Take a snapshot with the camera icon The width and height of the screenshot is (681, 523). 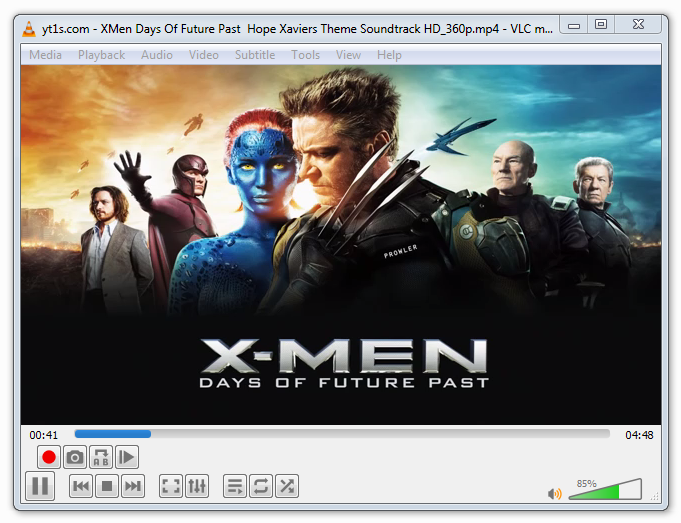pyautogui.click(x=75, y=457)
